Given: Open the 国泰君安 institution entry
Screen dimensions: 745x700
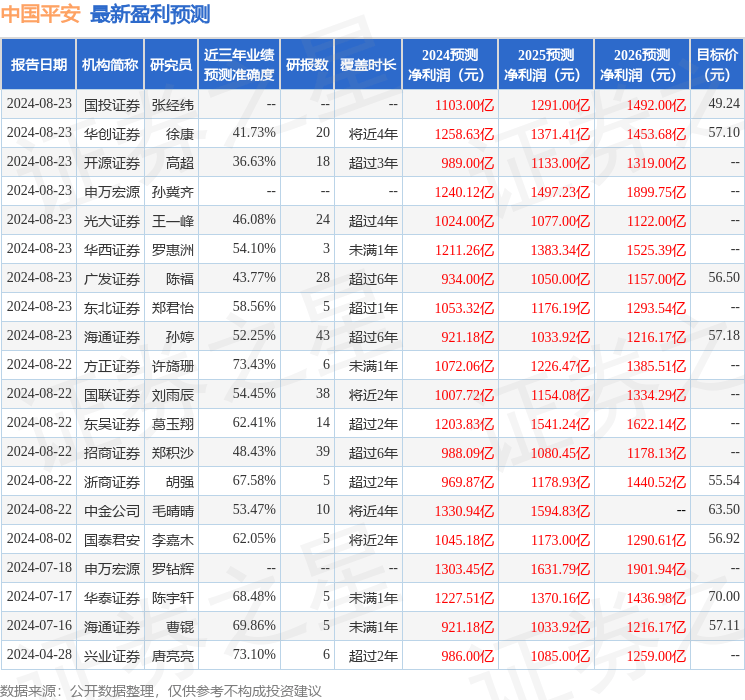Looking at the screenshot, I should click(x=112, y=539).
